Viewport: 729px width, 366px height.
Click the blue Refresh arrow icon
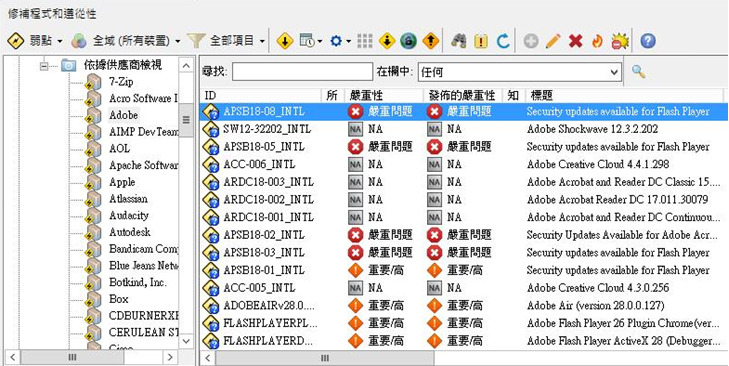pos(503,41)
